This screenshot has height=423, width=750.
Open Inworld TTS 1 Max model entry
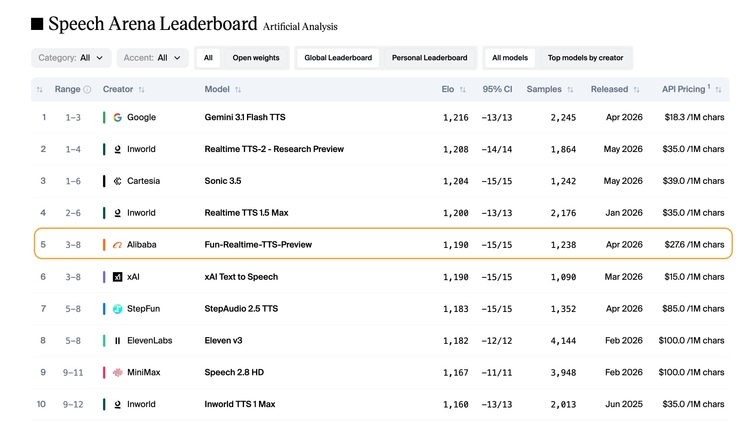(240, 404)
